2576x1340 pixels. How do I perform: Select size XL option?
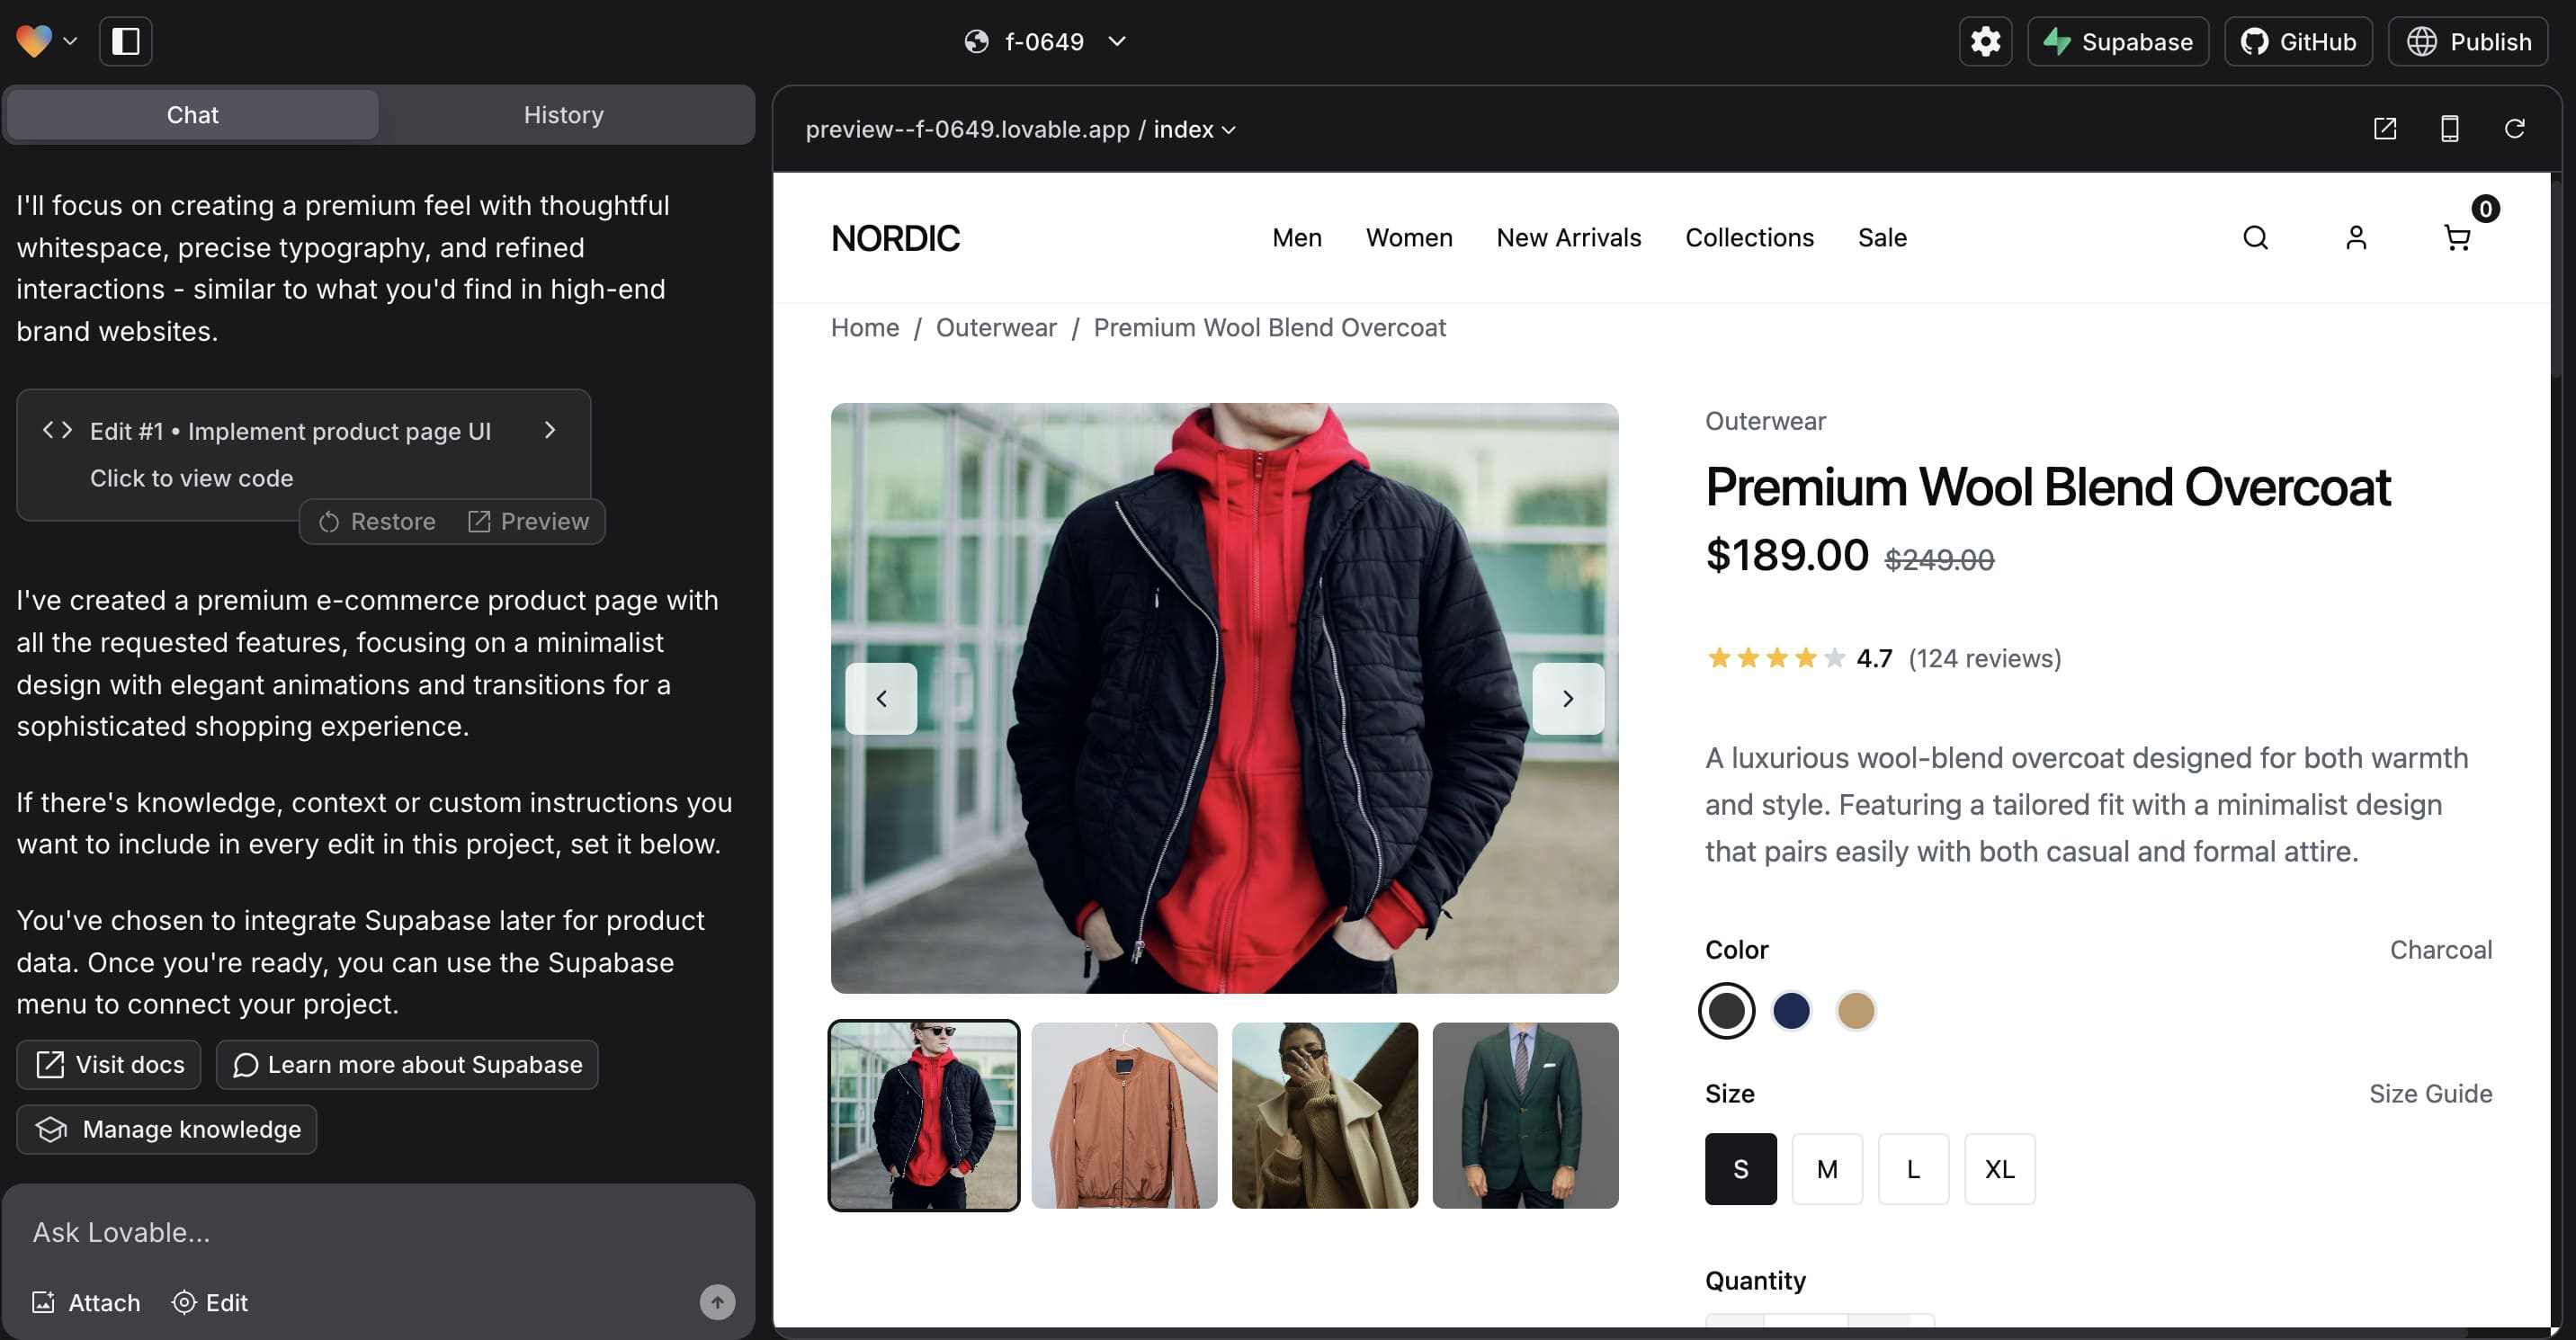point(1999,1169)
